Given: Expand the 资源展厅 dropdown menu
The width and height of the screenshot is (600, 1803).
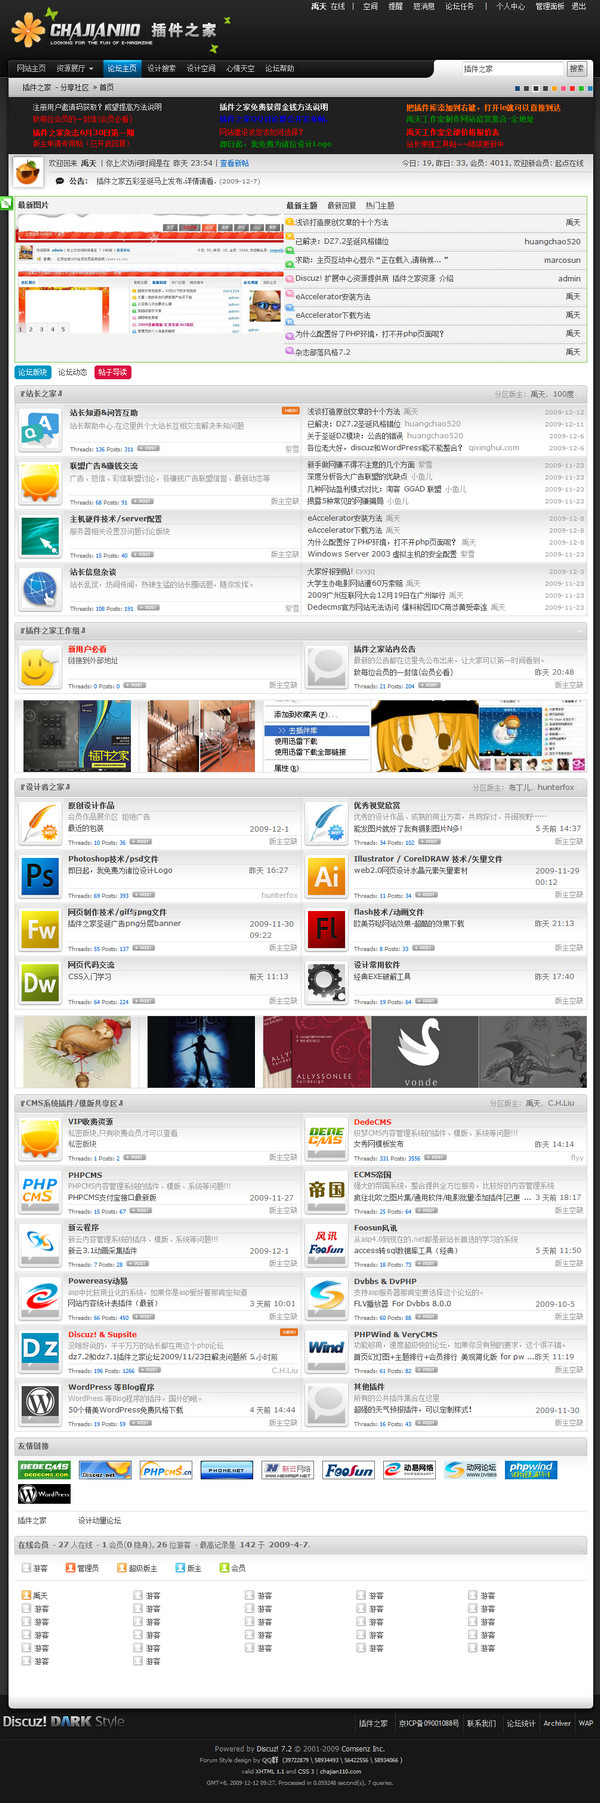Looking at the screenshot, I should [x=75, y=68].
